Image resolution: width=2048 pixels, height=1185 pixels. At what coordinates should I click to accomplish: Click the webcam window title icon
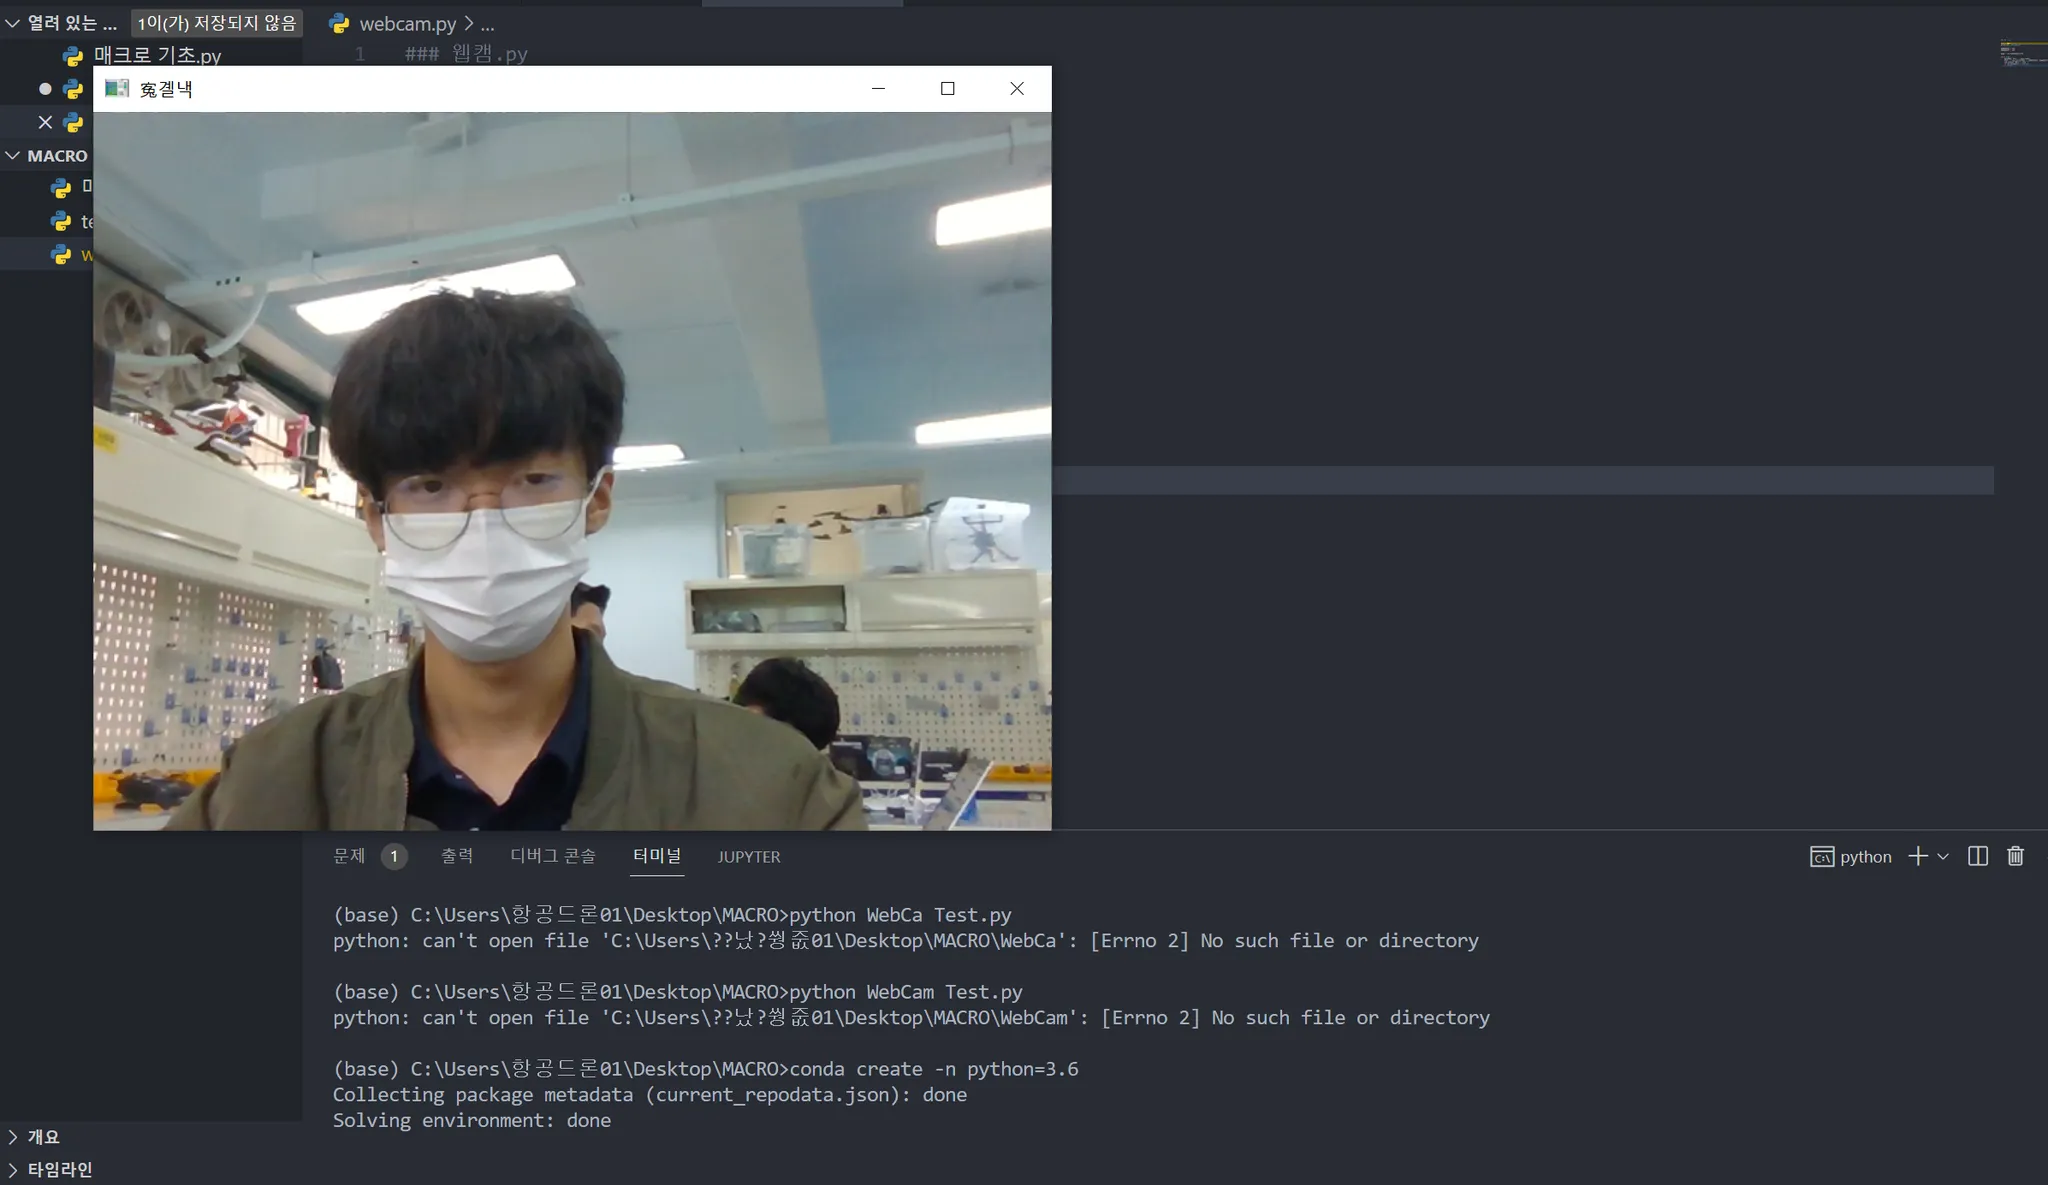pyautogui.click(x=117, y=88)
